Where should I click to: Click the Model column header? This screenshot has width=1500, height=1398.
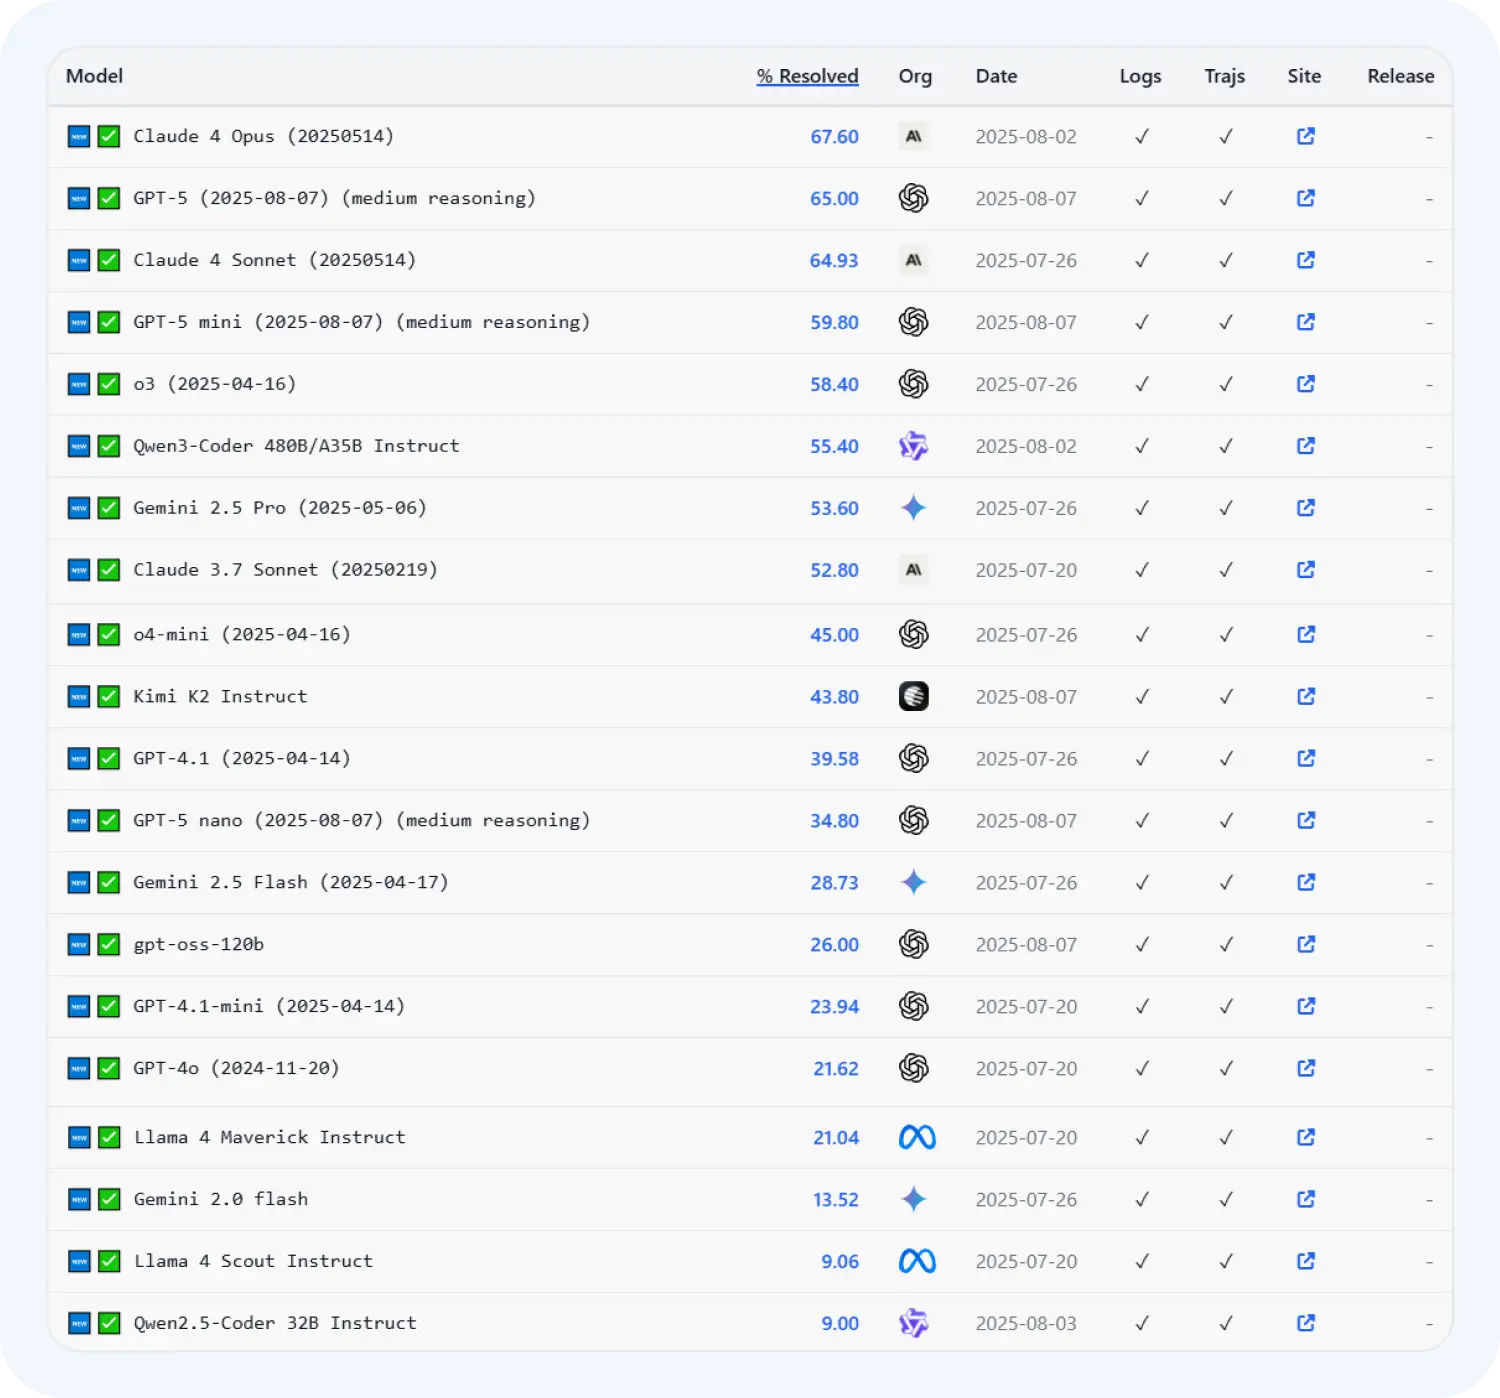[94, 76]
